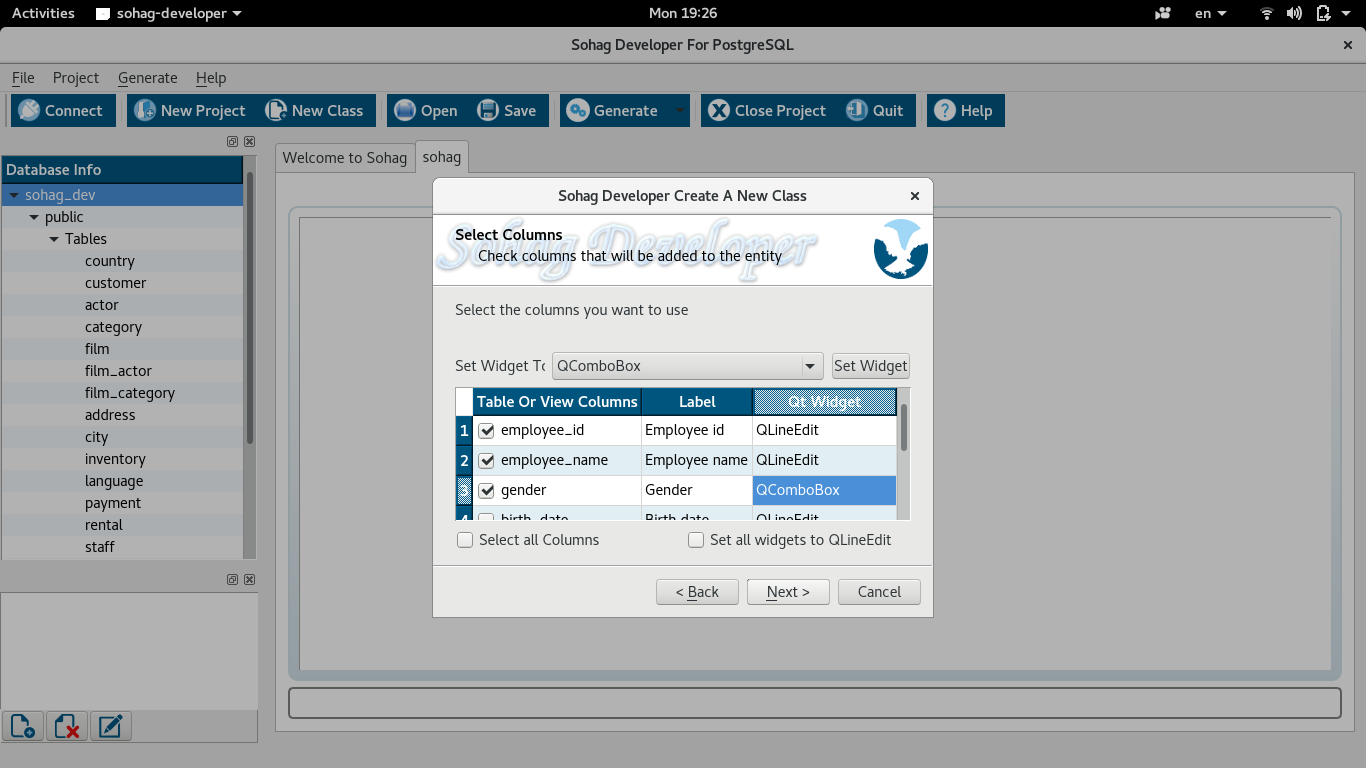Viewport: 1366px width, 768px height.
Task: Click the Cancel button
Action: 879,592
